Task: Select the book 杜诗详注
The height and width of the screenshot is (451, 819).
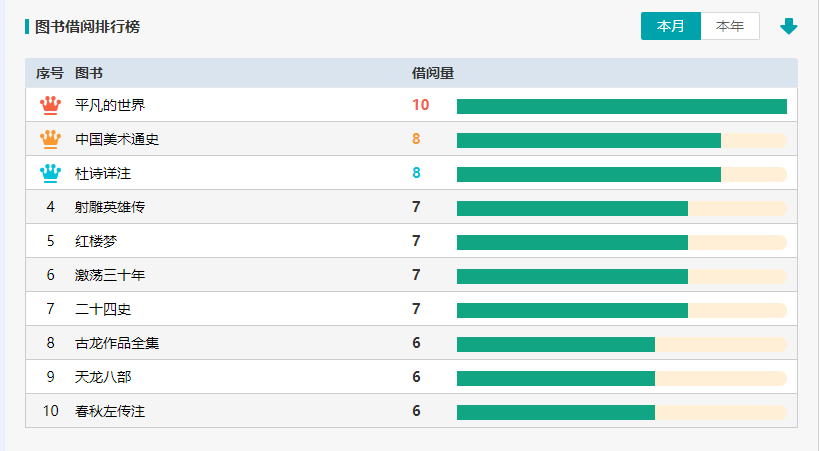Action: click(x=103, y=173)
